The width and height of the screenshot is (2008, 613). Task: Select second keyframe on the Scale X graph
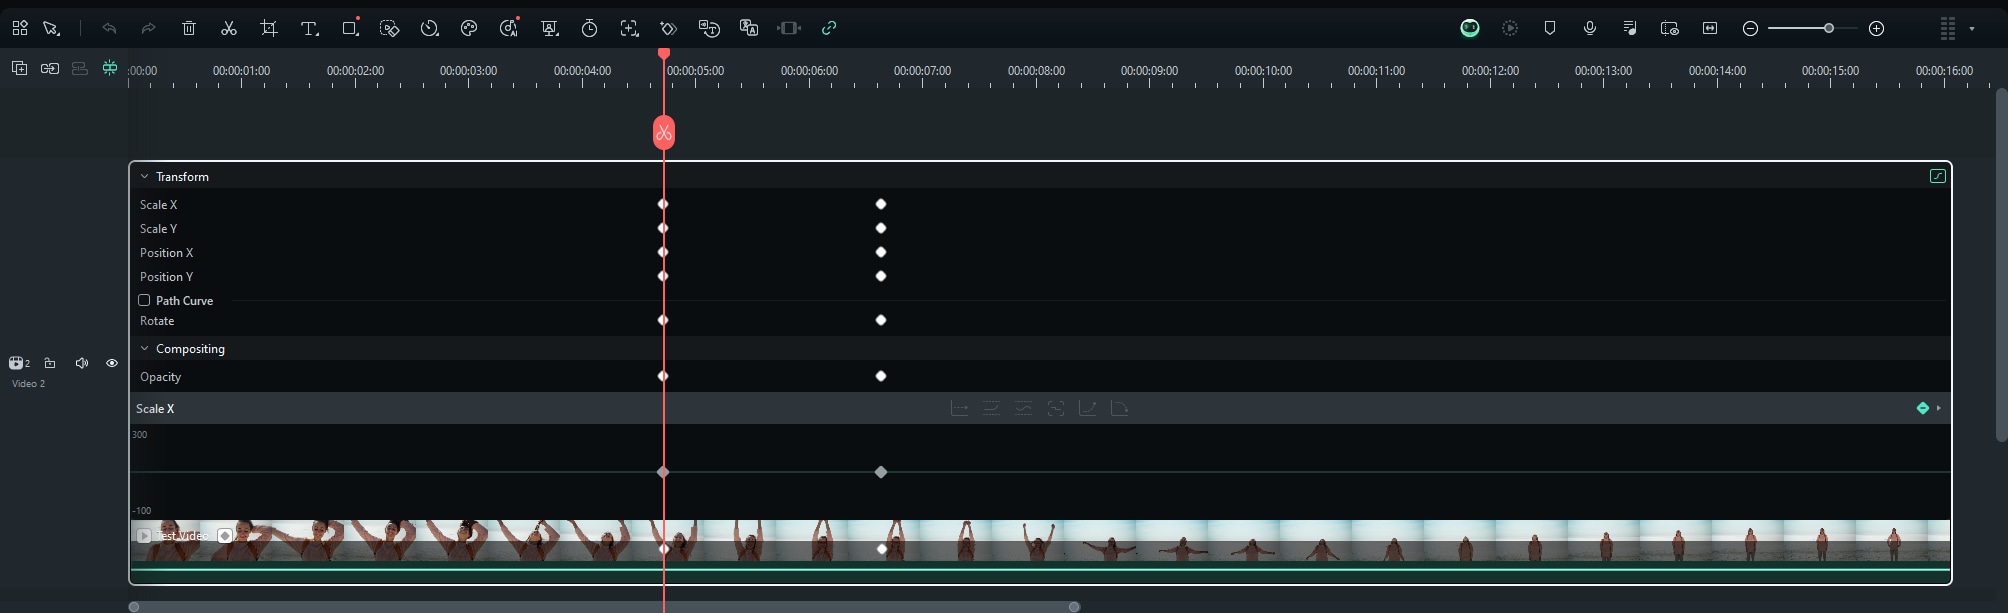click(x=881, y=472)
